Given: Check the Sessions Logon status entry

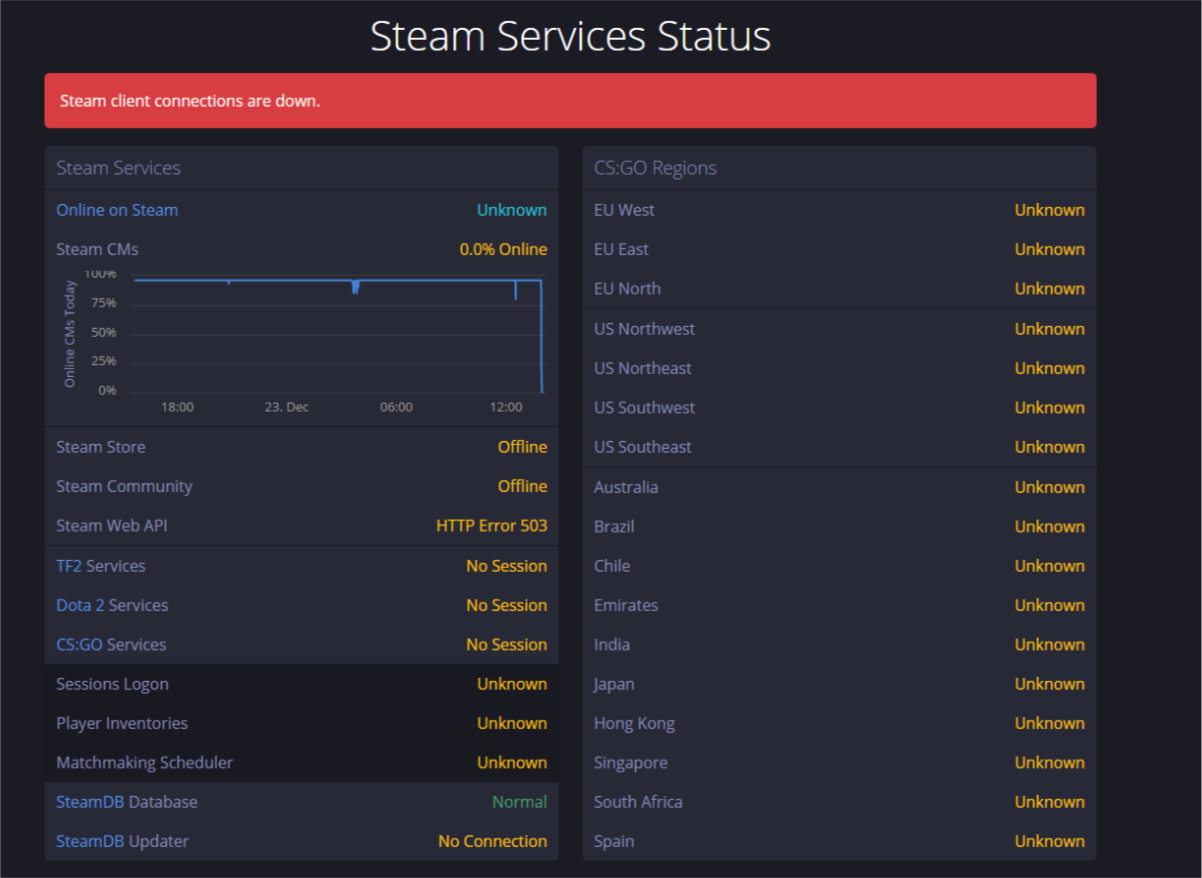Looking at the screenshot, I should click(300, 684).
